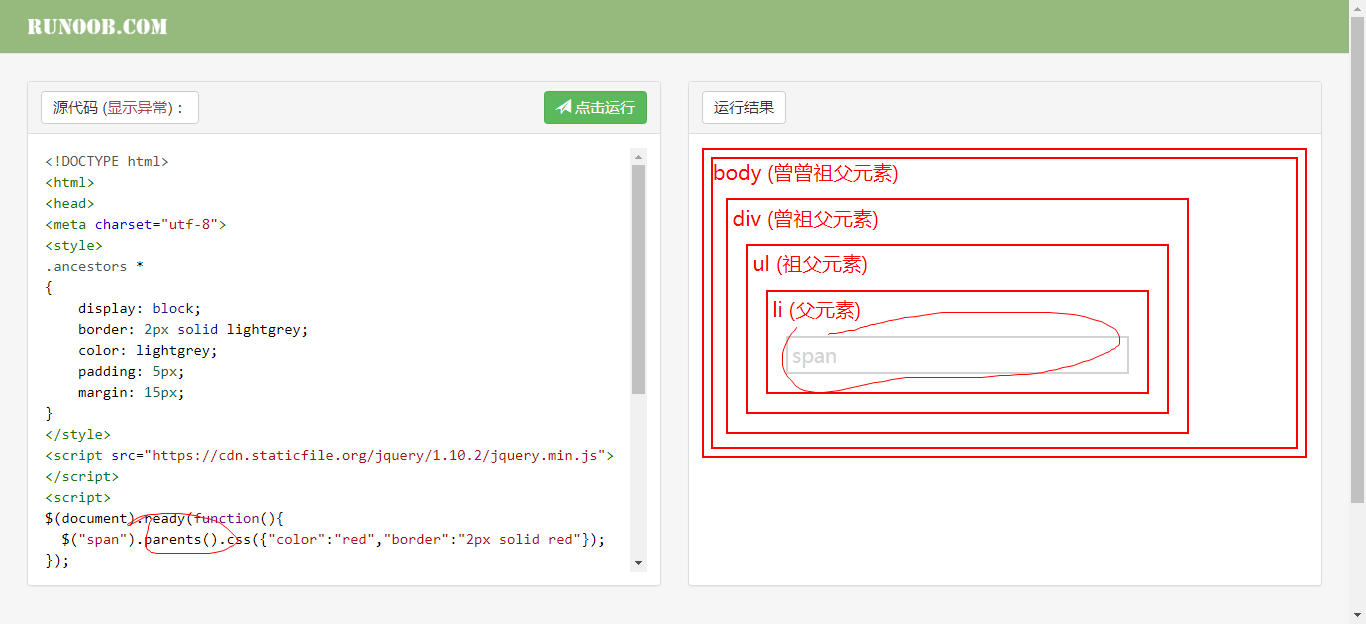Click the <html> tag line
The width and height of the screenshot is (1366, 624).
[70, 182]
